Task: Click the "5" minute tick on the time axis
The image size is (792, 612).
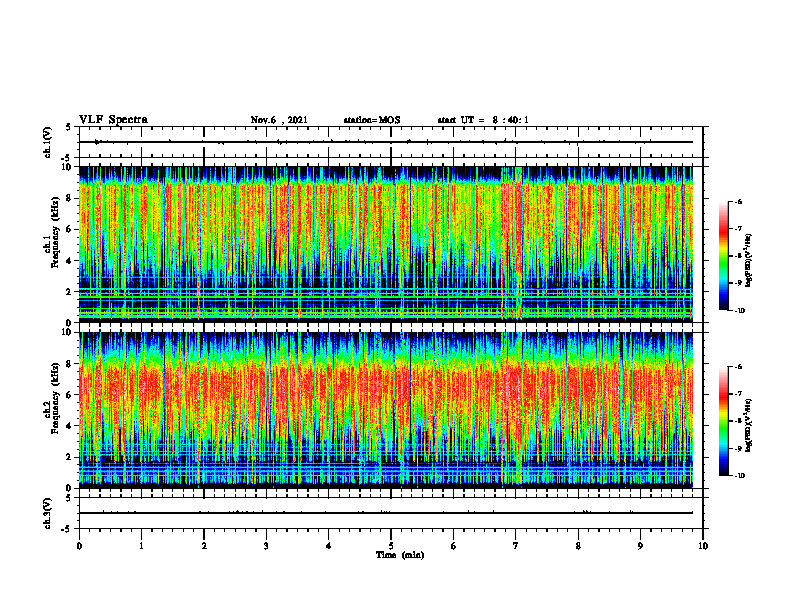Action: (391, 546)
